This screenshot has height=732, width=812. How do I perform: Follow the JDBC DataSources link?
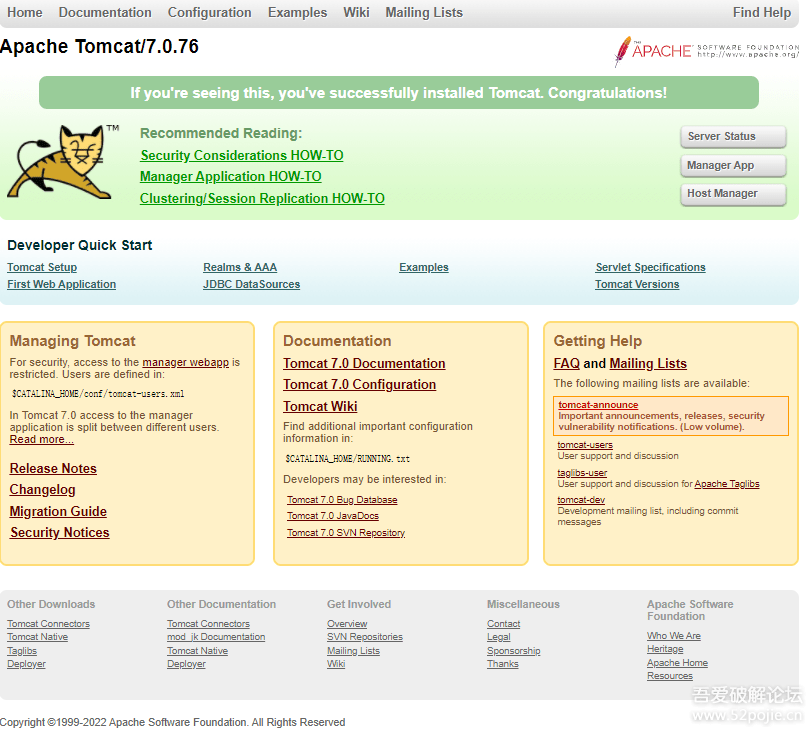tap(252, 284)
